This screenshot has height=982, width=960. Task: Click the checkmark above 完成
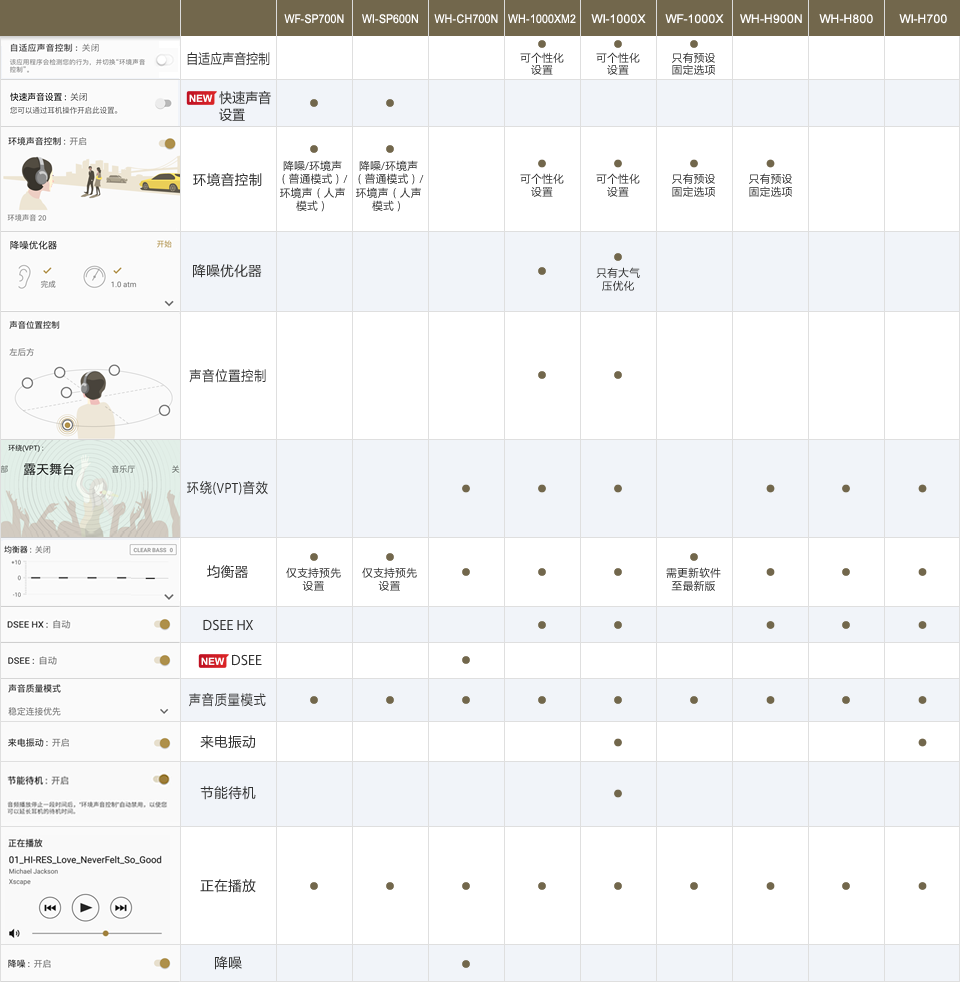[48, 271]
